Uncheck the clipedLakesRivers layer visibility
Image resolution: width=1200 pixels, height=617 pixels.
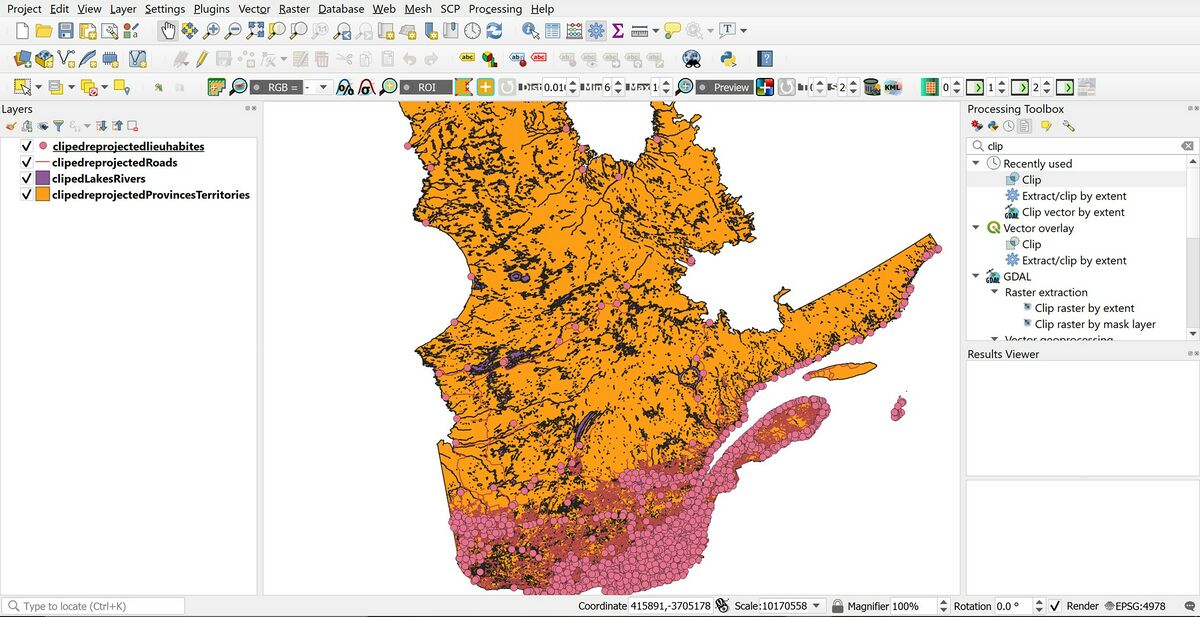click(x=26, y=178)
